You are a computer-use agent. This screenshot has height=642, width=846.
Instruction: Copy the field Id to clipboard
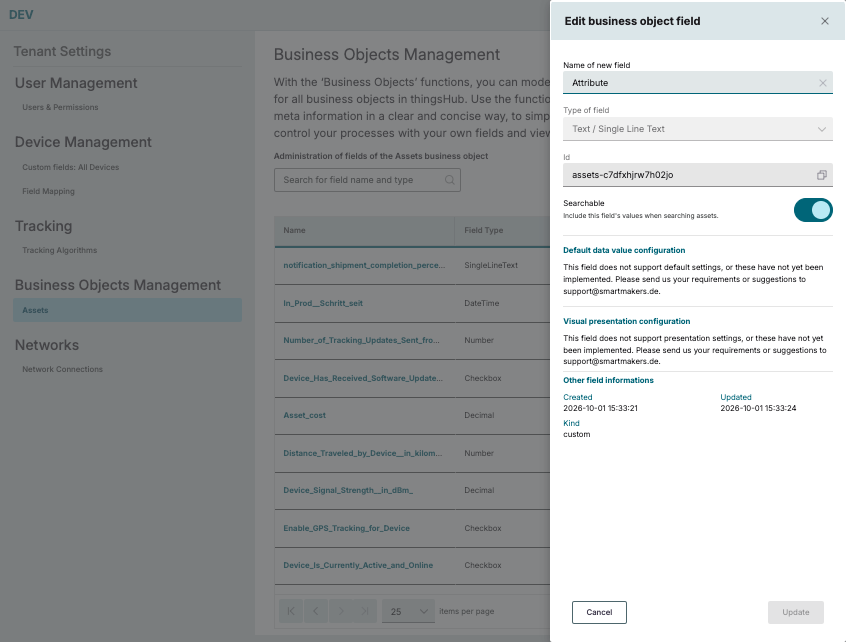pos(821,175)
